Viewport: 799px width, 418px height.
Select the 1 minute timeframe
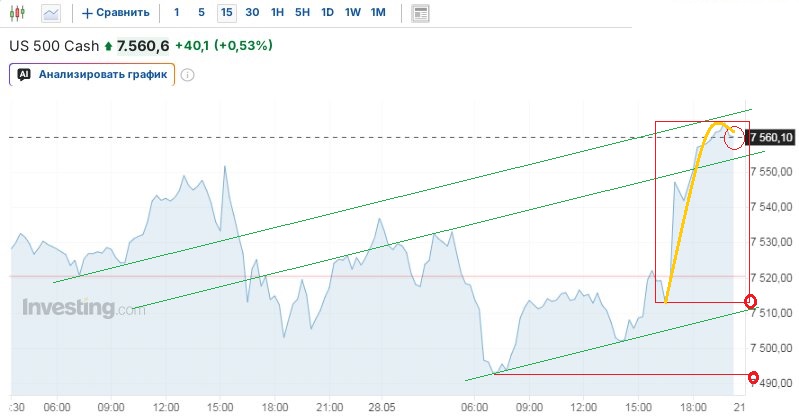tap(176, 12)
